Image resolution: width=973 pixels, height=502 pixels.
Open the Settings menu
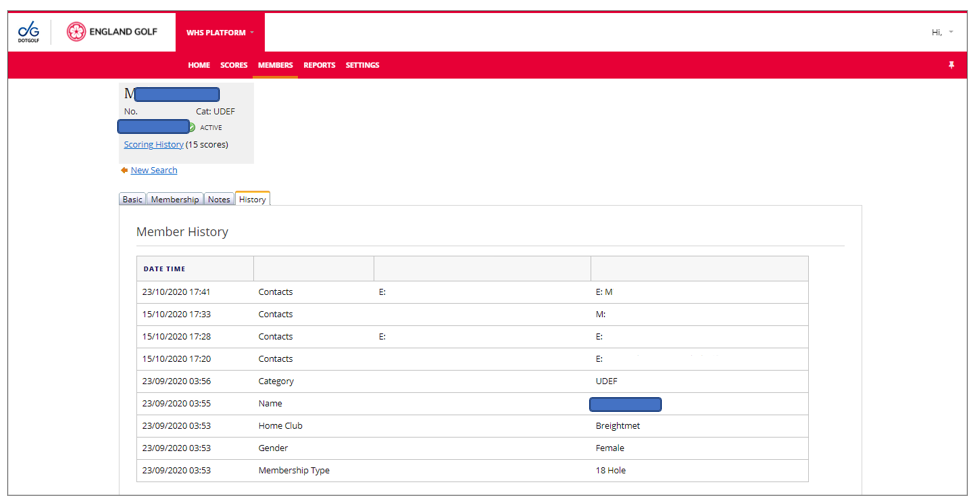pyautogui.click(x=362, y=65)
